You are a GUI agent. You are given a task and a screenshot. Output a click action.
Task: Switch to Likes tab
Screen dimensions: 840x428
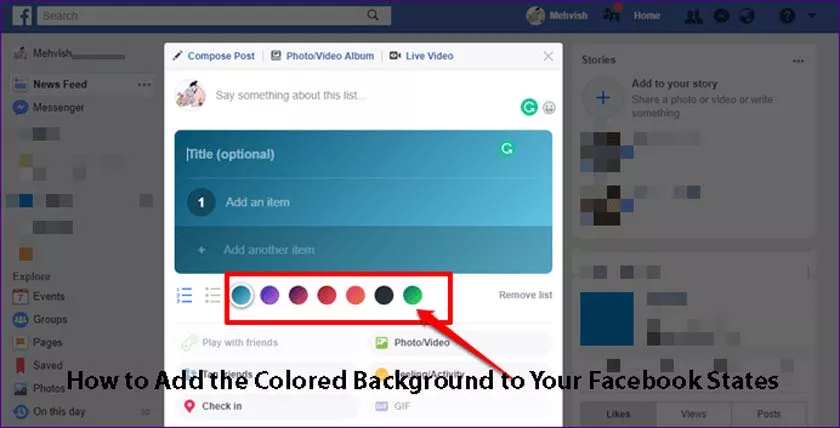point(618,414)
